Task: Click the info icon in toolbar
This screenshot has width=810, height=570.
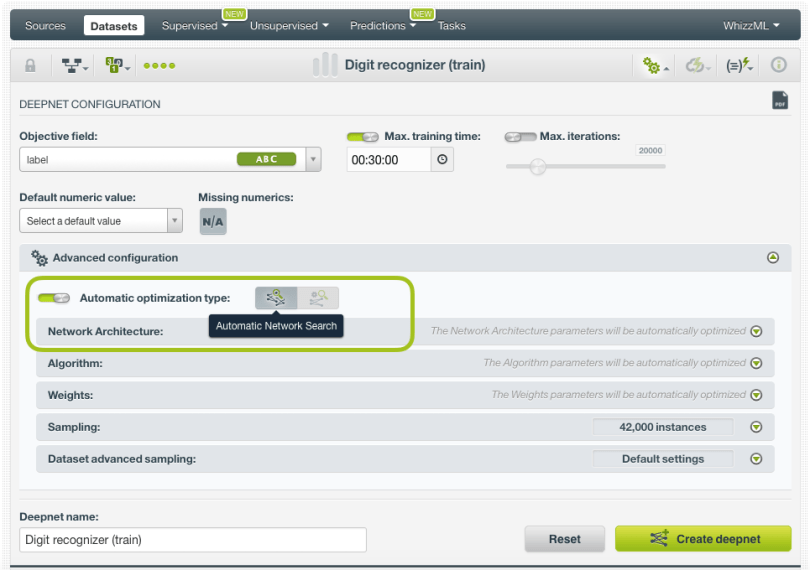Action: 777,65
